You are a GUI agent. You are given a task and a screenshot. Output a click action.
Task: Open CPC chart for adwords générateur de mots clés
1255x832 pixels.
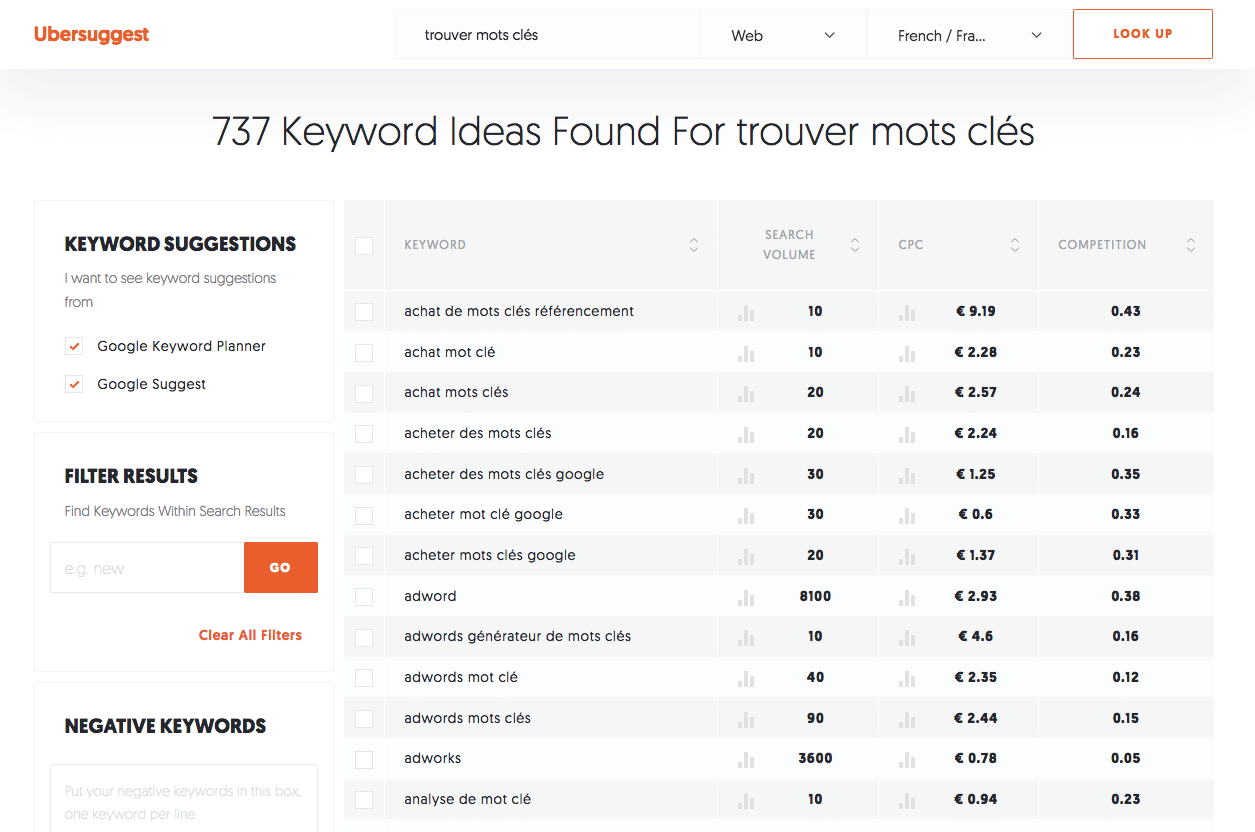pos(907,637)
